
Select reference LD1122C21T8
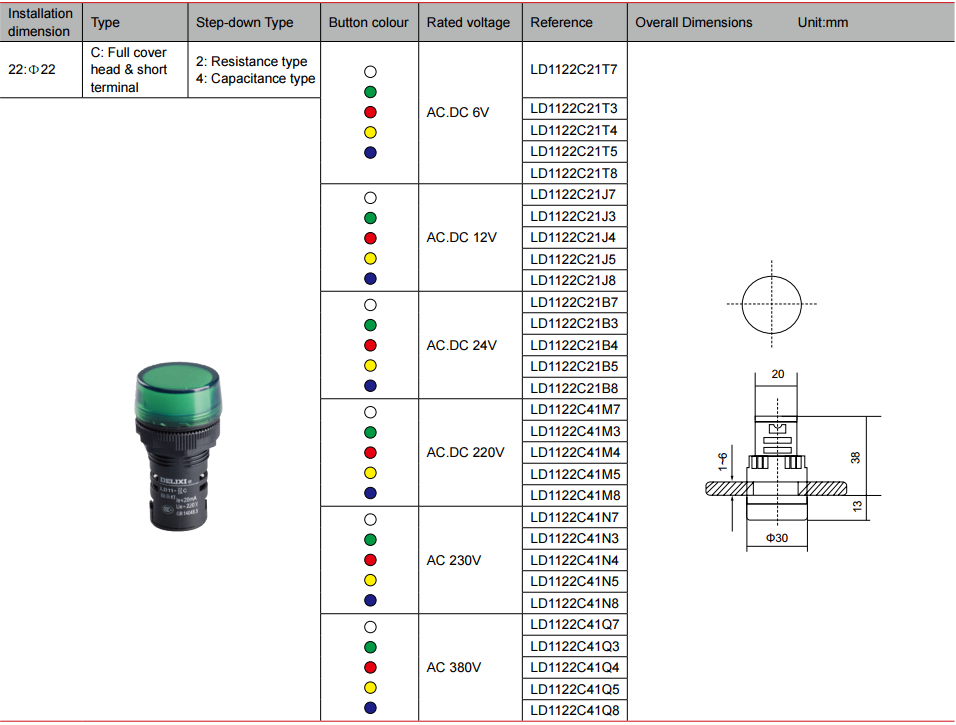point(574,173)
